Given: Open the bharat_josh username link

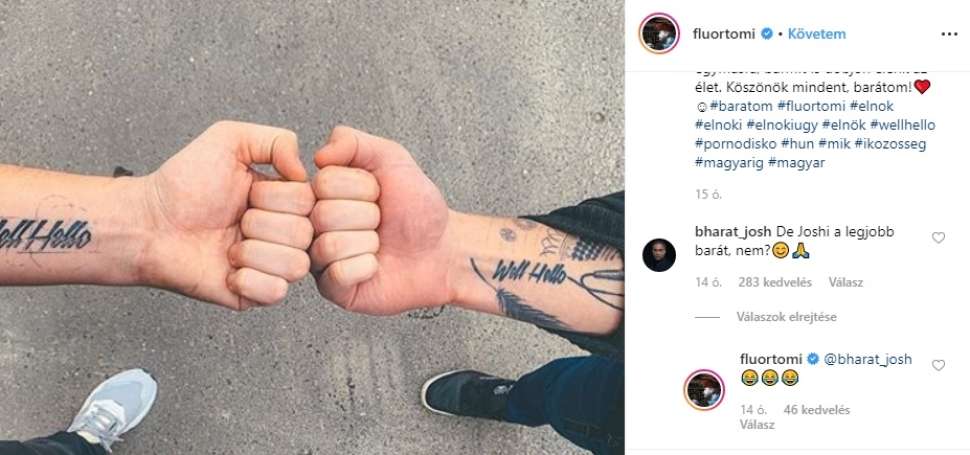Looking at the screenshot, I should coord(733,232).
